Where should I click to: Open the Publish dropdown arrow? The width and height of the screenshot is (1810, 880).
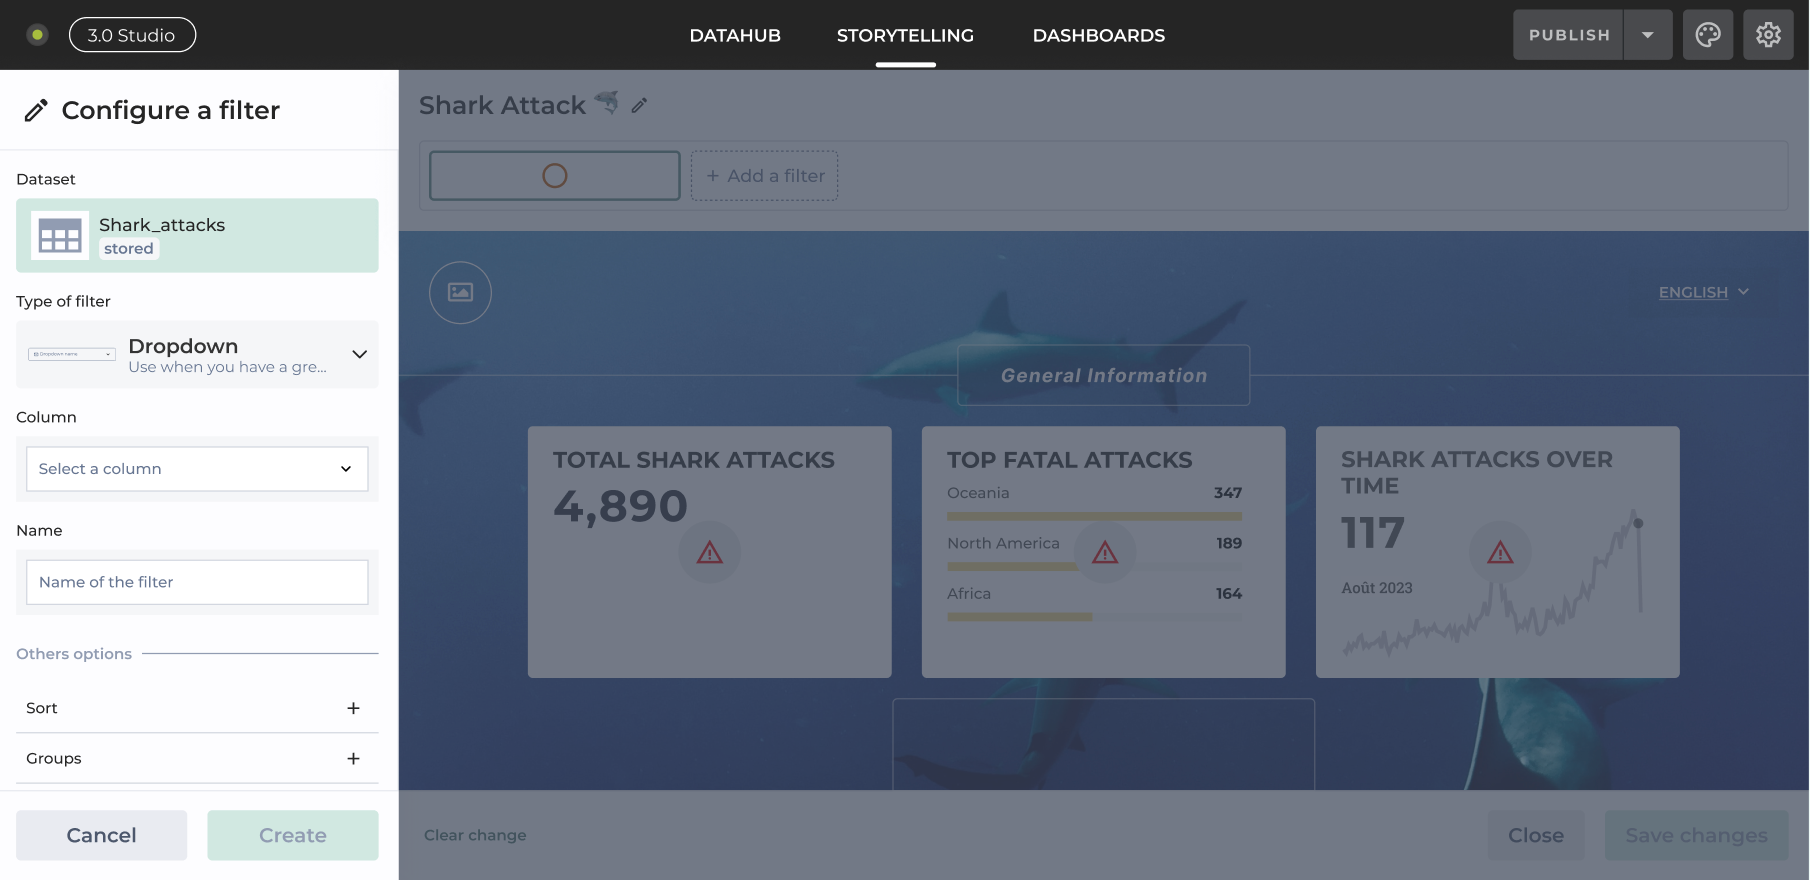click(x=1647, y=35)
